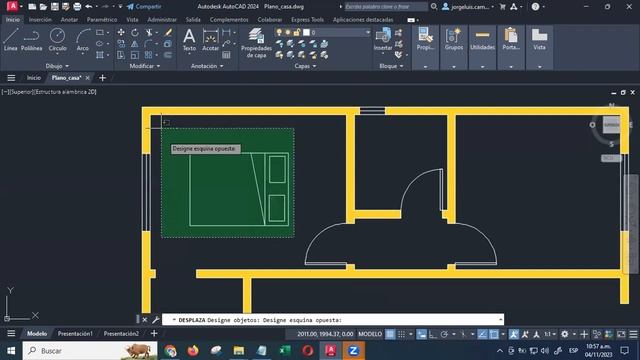Switch to the Paramétrico tab

tap(102, 20)
